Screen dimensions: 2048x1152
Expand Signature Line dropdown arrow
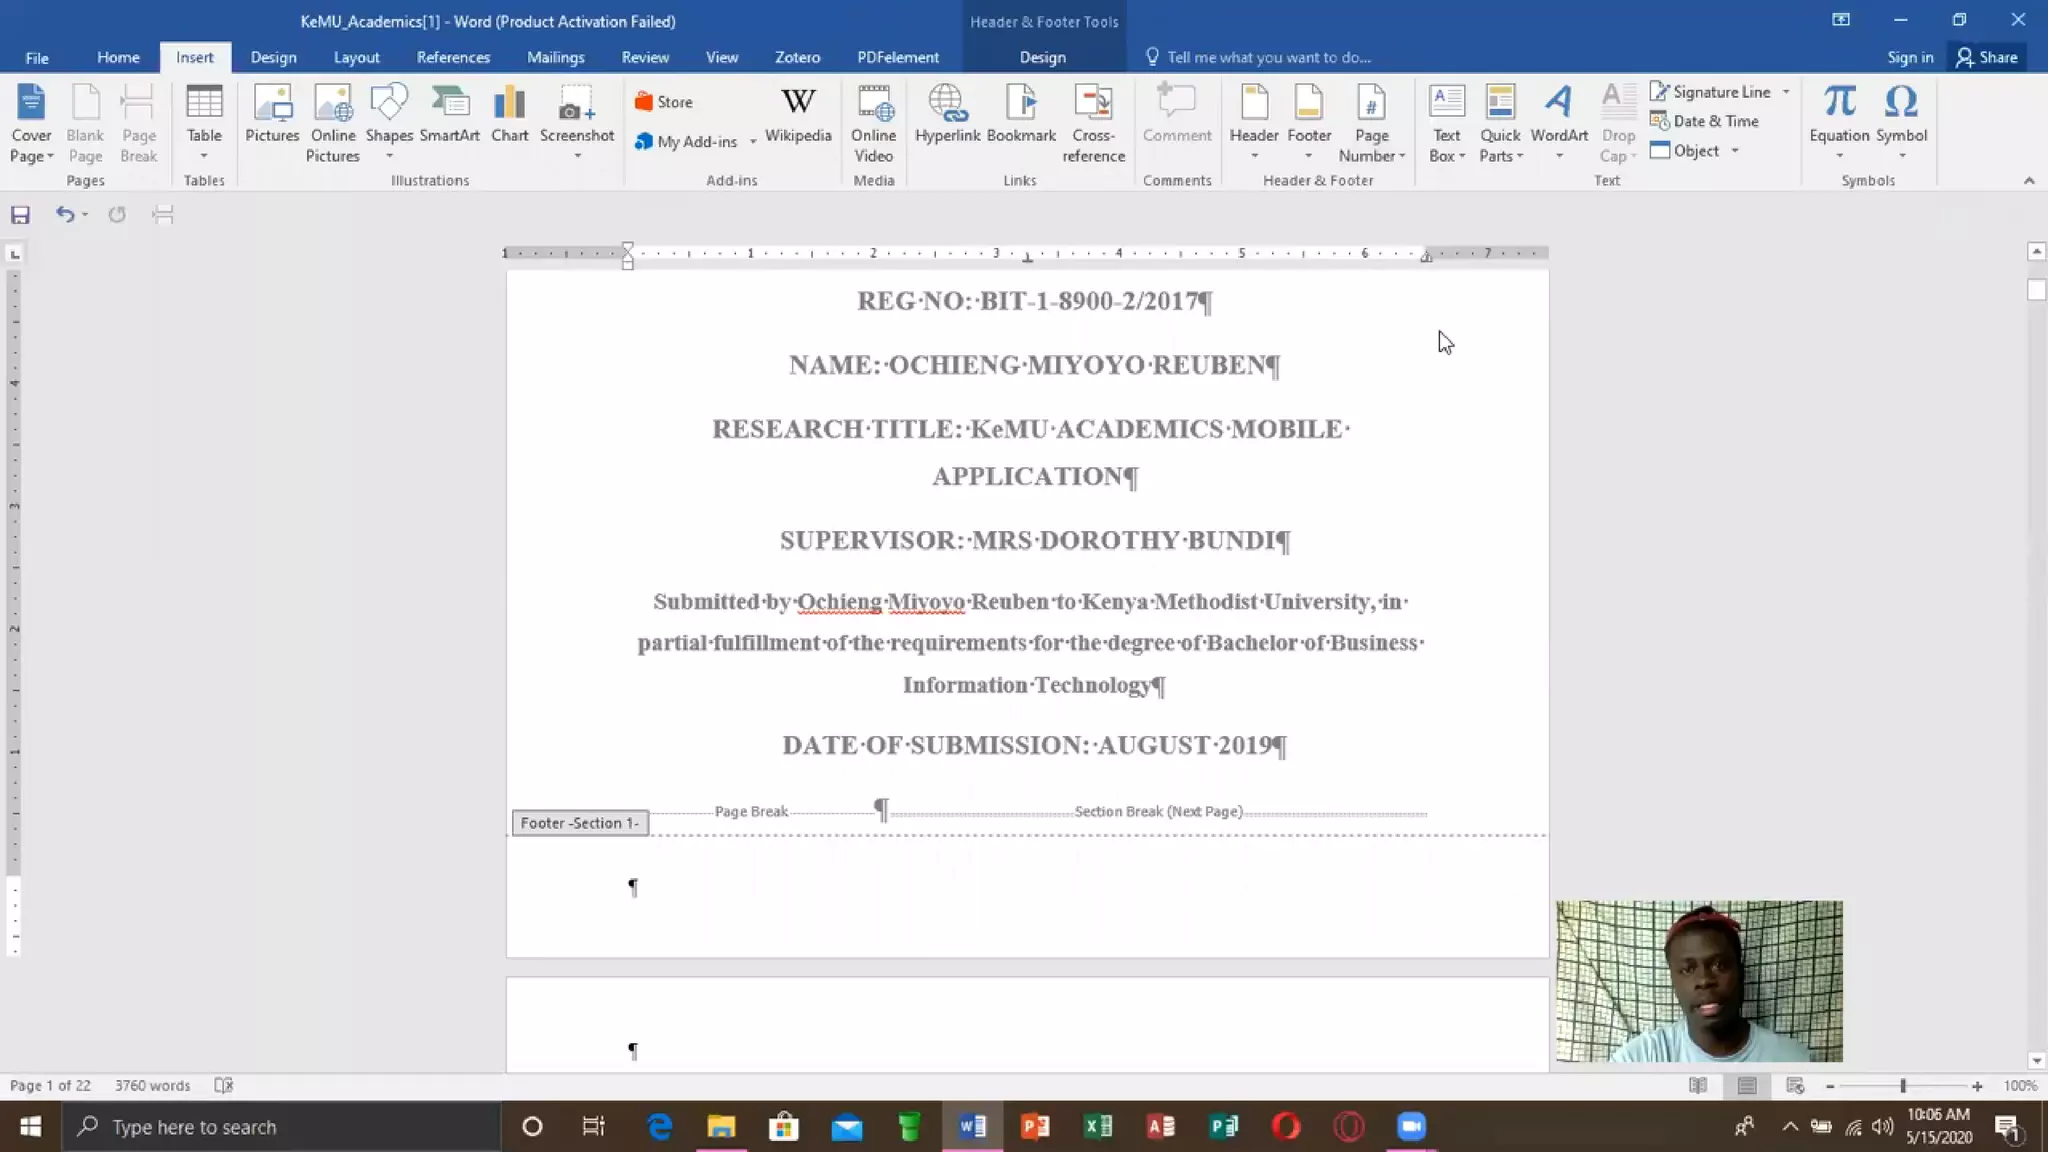(x=1786, y=92)
